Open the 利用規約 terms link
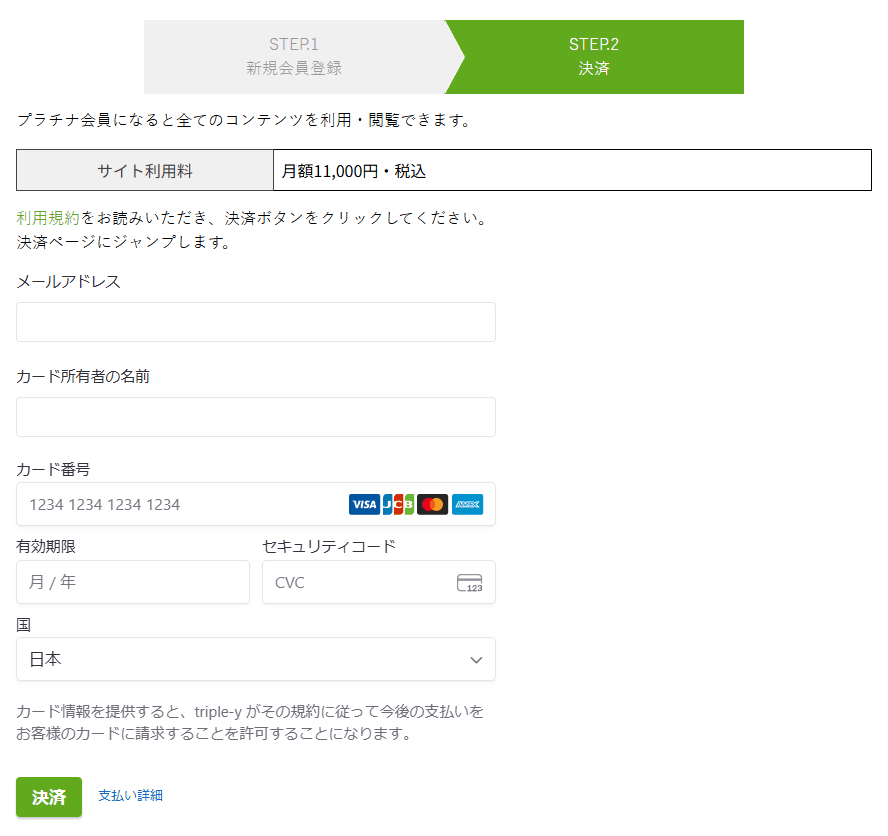888x836 pixels. [48, 218]
